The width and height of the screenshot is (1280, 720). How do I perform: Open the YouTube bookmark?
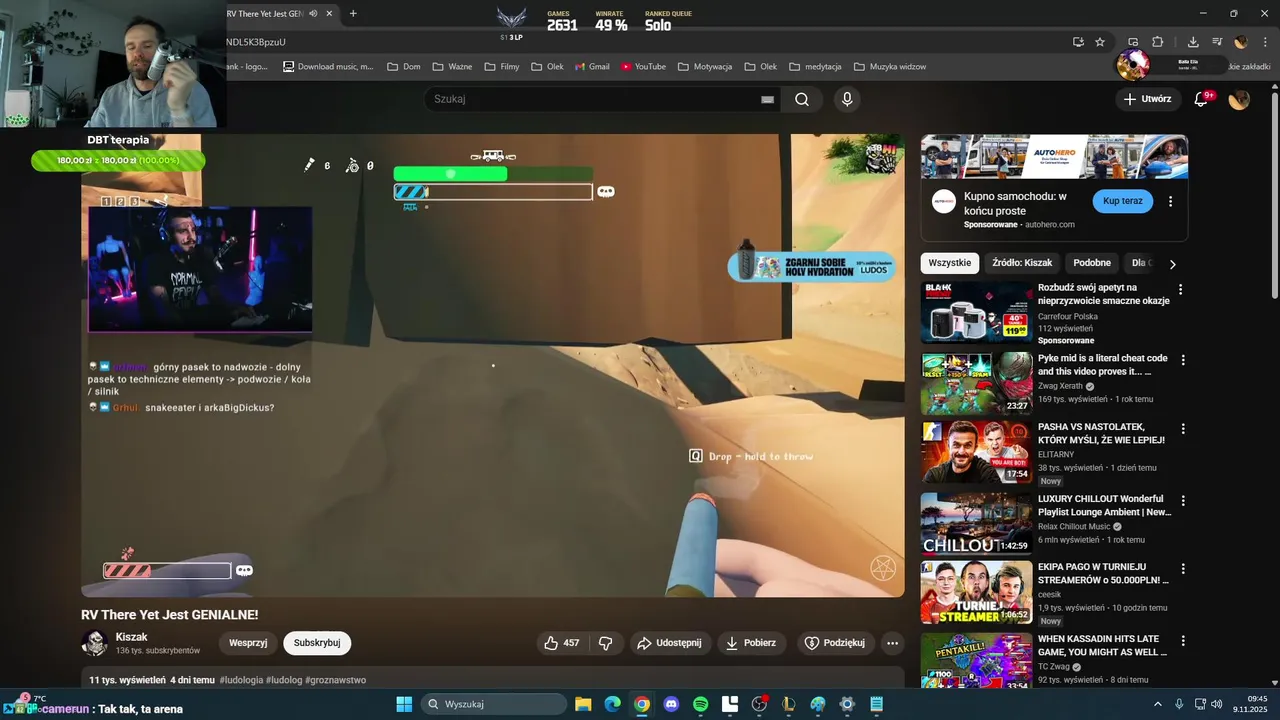click(x=643, y=67)
